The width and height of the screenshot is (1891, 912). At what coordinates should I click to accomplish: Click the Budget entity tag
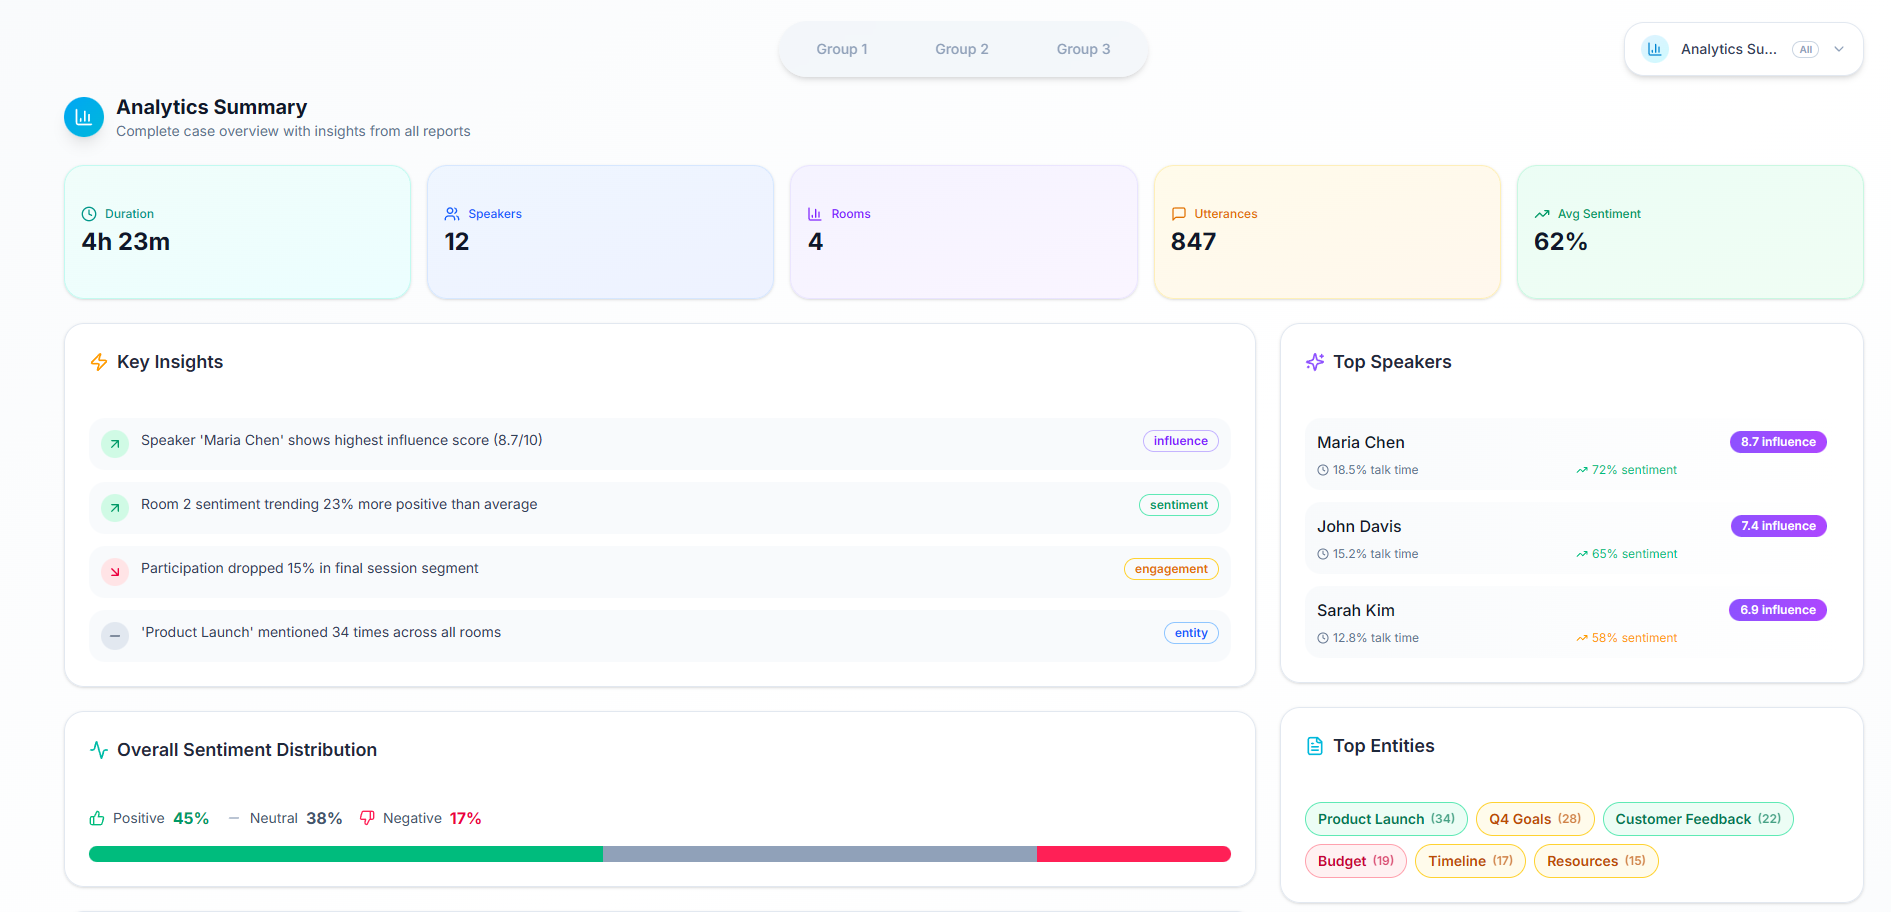[1356, 861]
